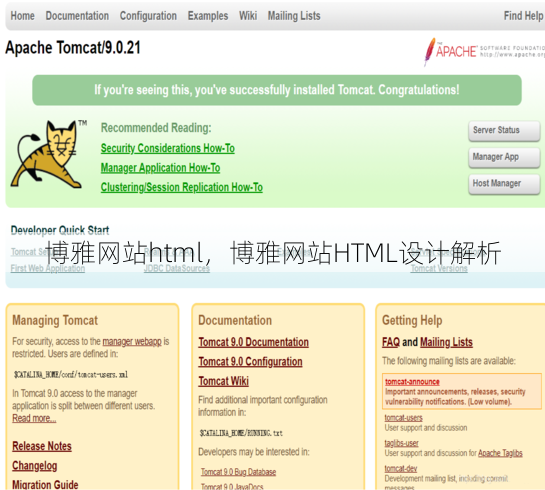Open the Tomcat Versions link
545x490 pixels.
pos(439,268)
